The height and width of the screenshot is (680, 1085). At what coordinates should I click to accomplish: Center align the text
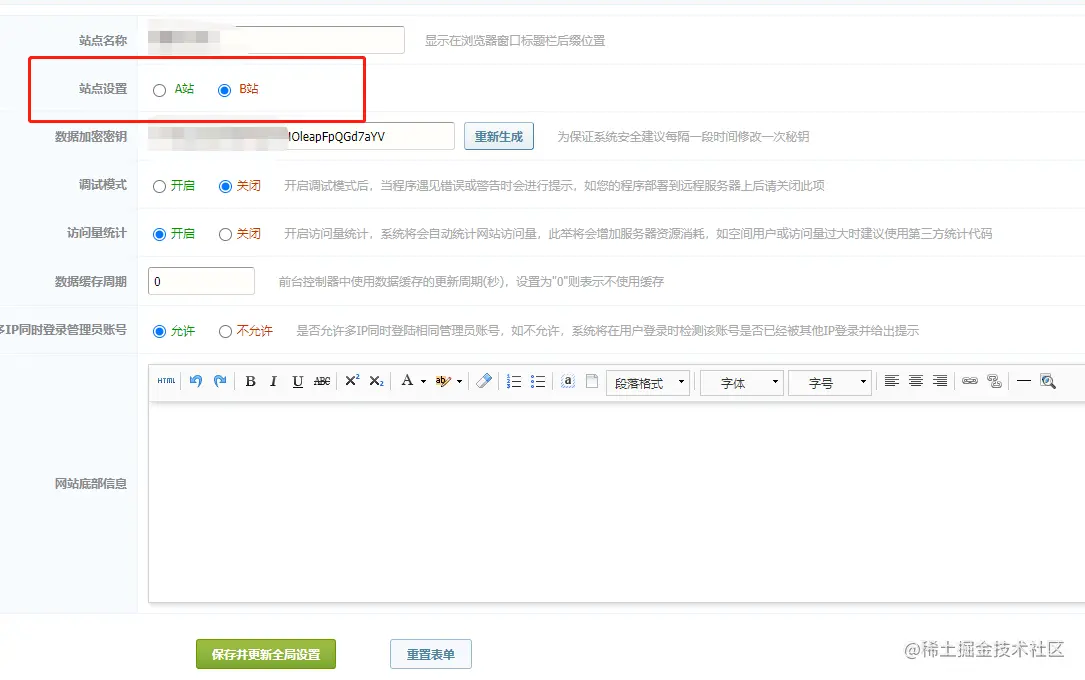click(x=915, y=380)
